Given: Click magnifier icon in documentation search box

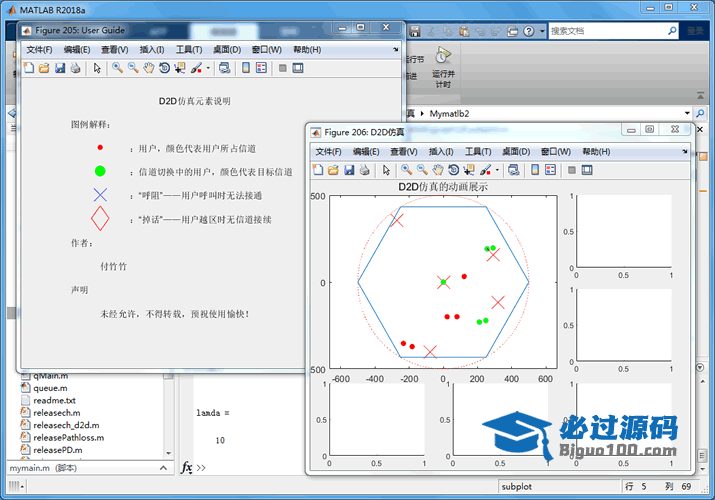Looking at the screenshot, I should pos(672,31).
